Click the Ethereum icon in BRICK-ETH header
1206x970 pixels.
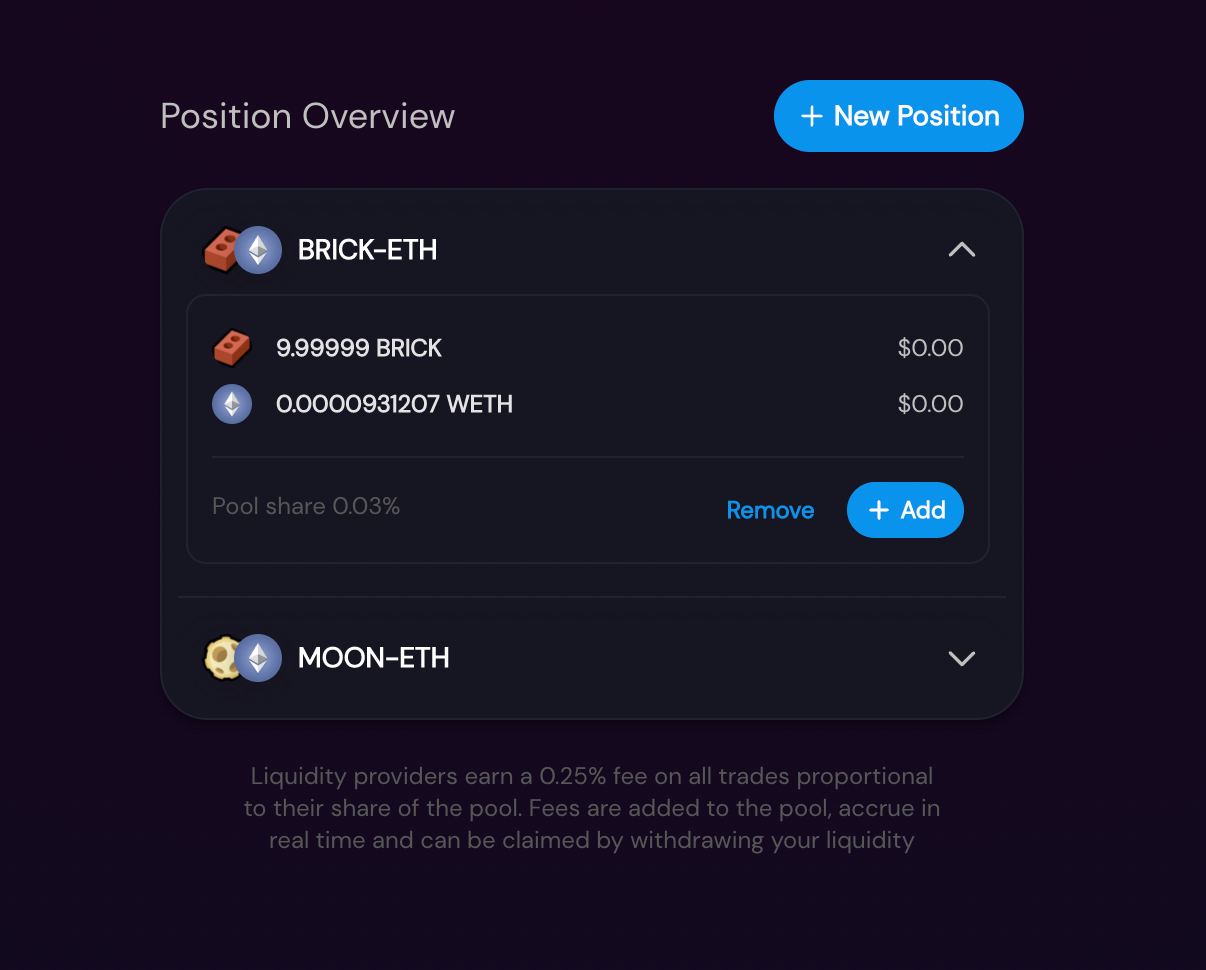258,250
